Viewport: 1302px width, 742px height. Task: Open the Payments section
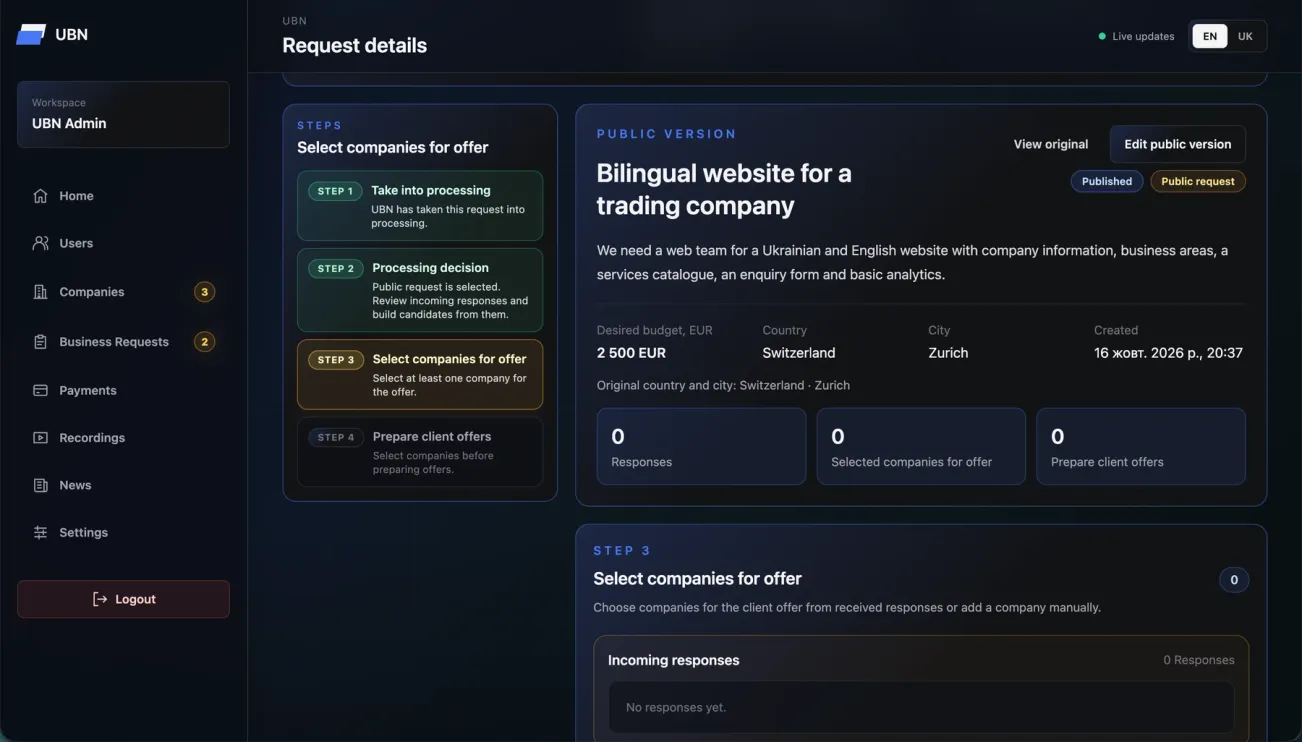pyautogui.click(x=123, y=390)
